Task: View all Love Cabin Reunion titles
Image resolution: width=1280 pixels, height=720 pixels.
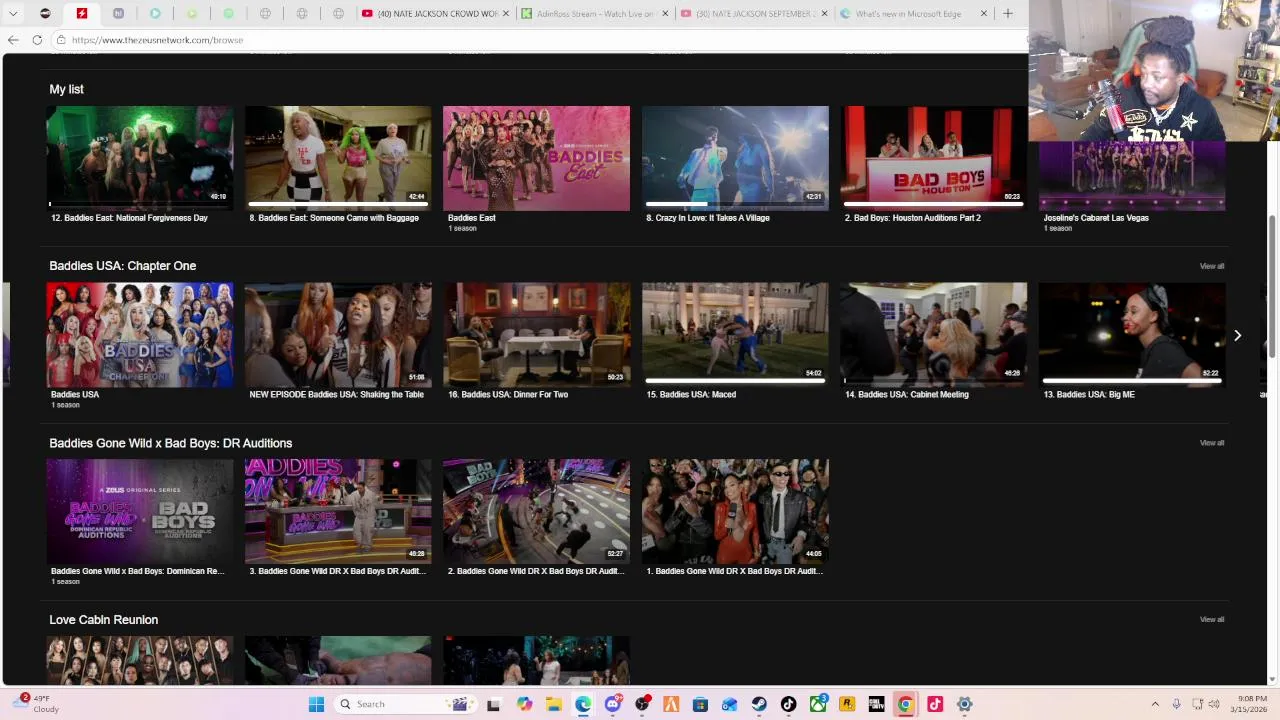Action: click(1211, 620)
